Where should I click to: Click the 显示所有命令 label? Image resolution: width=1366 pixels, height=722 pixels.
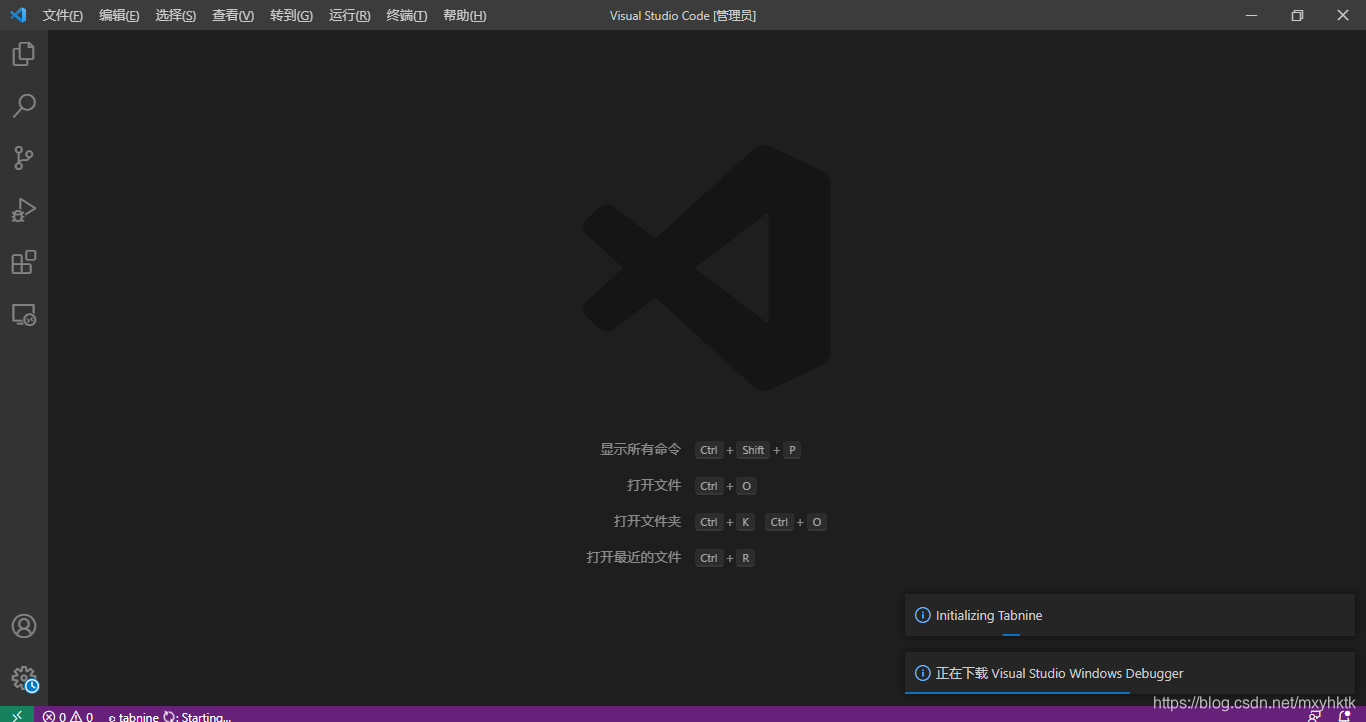[640, 450]
